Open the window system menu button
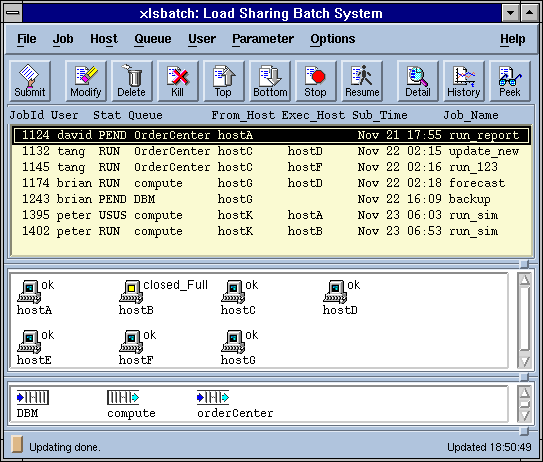Viewport: 543px width, 462px height. point(13,13)
